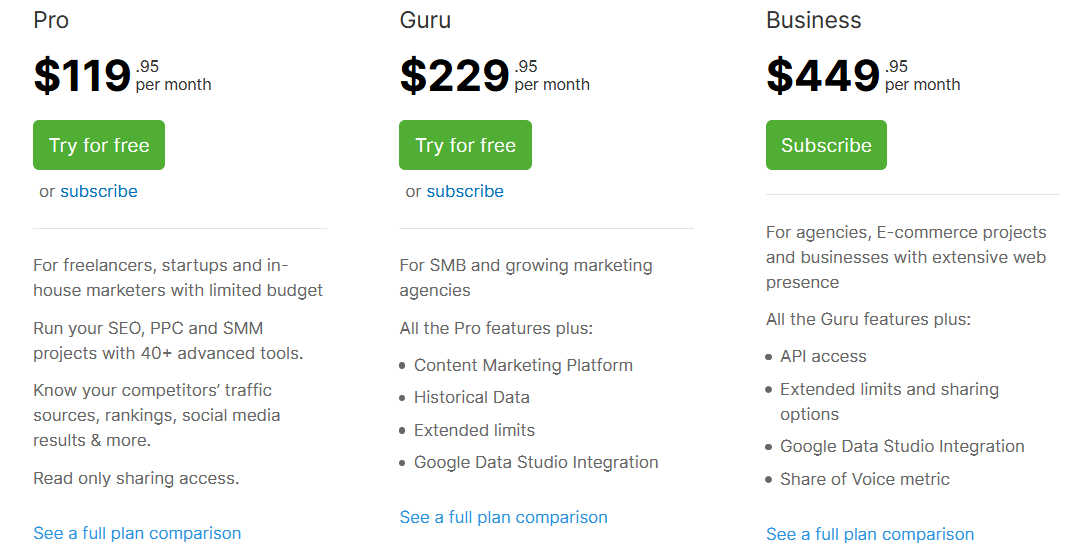Click the API access bullet item
Screen dimensions: 1086x554
click(823, 356)
